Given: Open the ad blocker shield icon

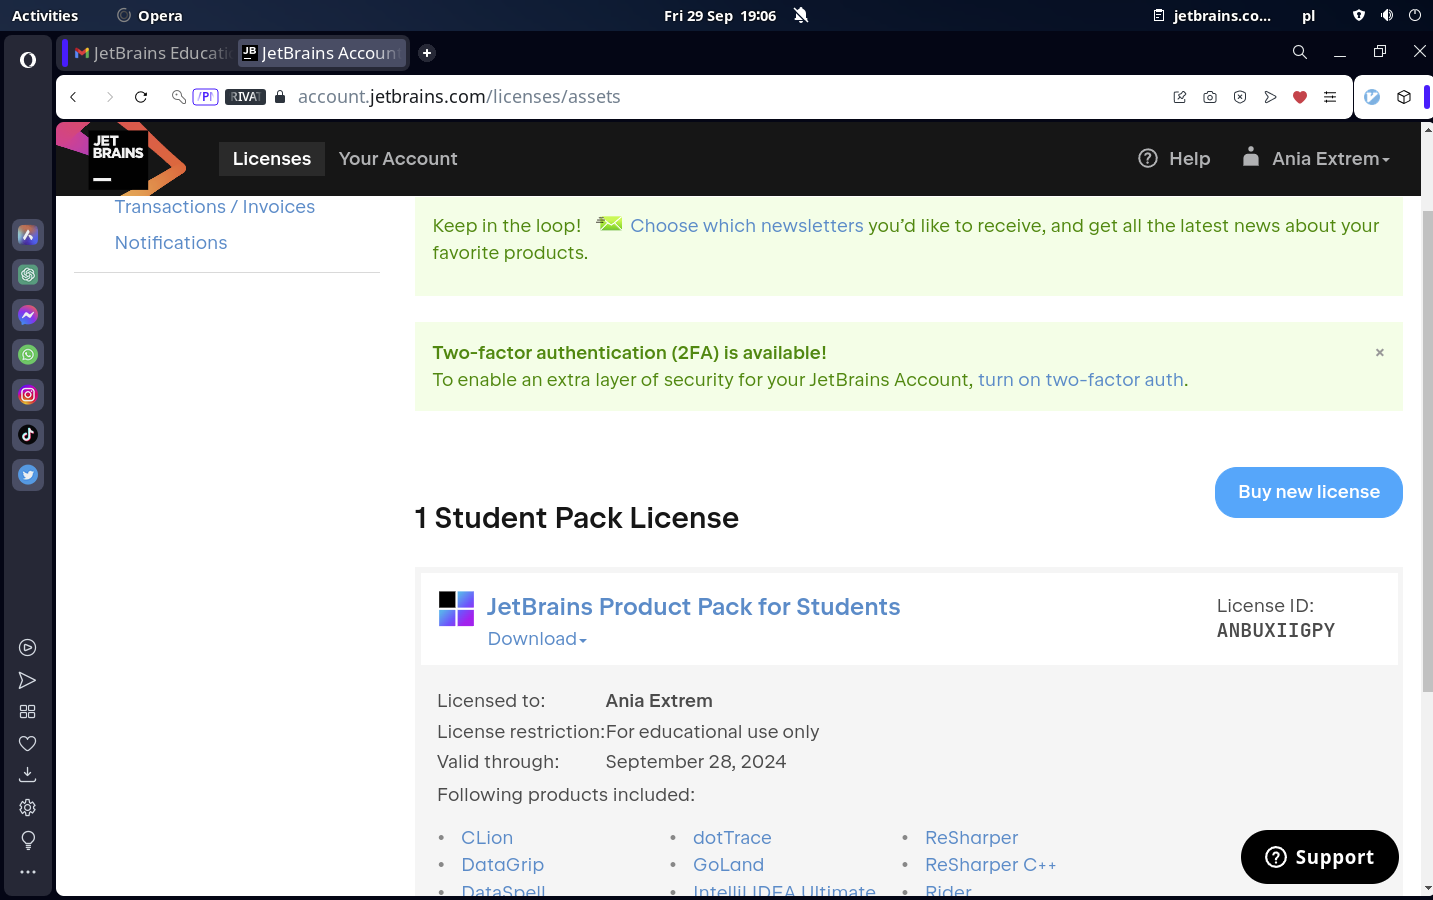Looking at the screenshot, I should (x=1240, y=97).
